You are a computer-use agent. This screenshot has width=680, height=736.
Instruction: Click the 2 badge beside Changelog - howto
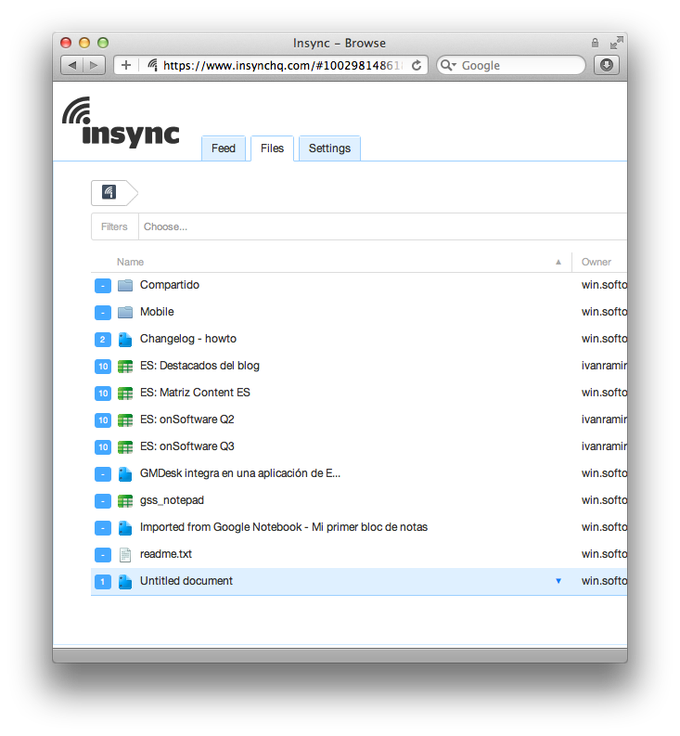coord(103,339)
